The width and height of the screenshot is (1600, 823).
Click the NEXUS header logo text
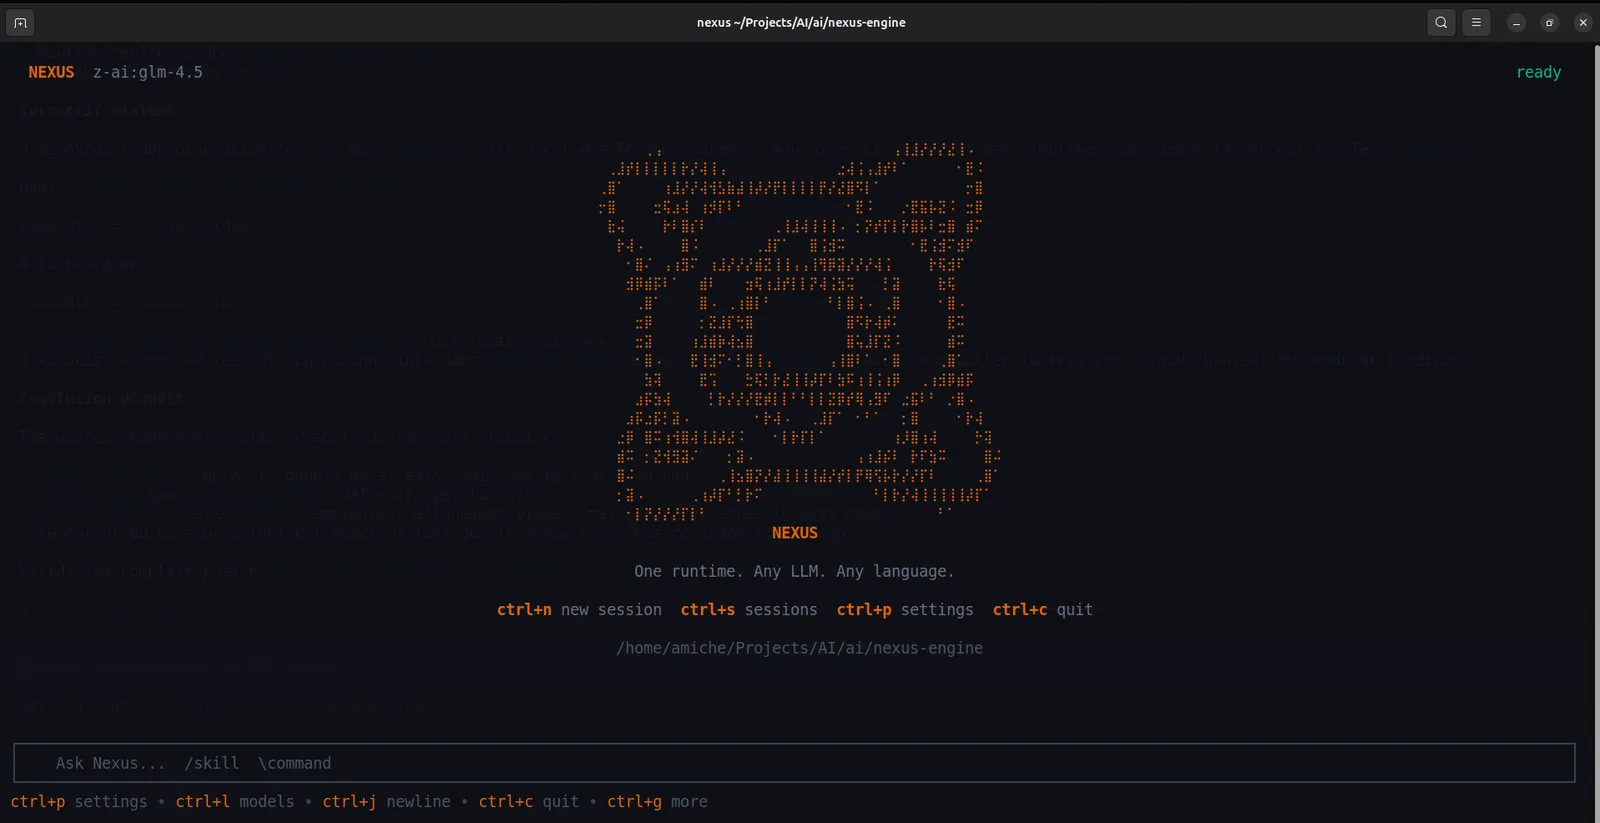click(51, 72)
